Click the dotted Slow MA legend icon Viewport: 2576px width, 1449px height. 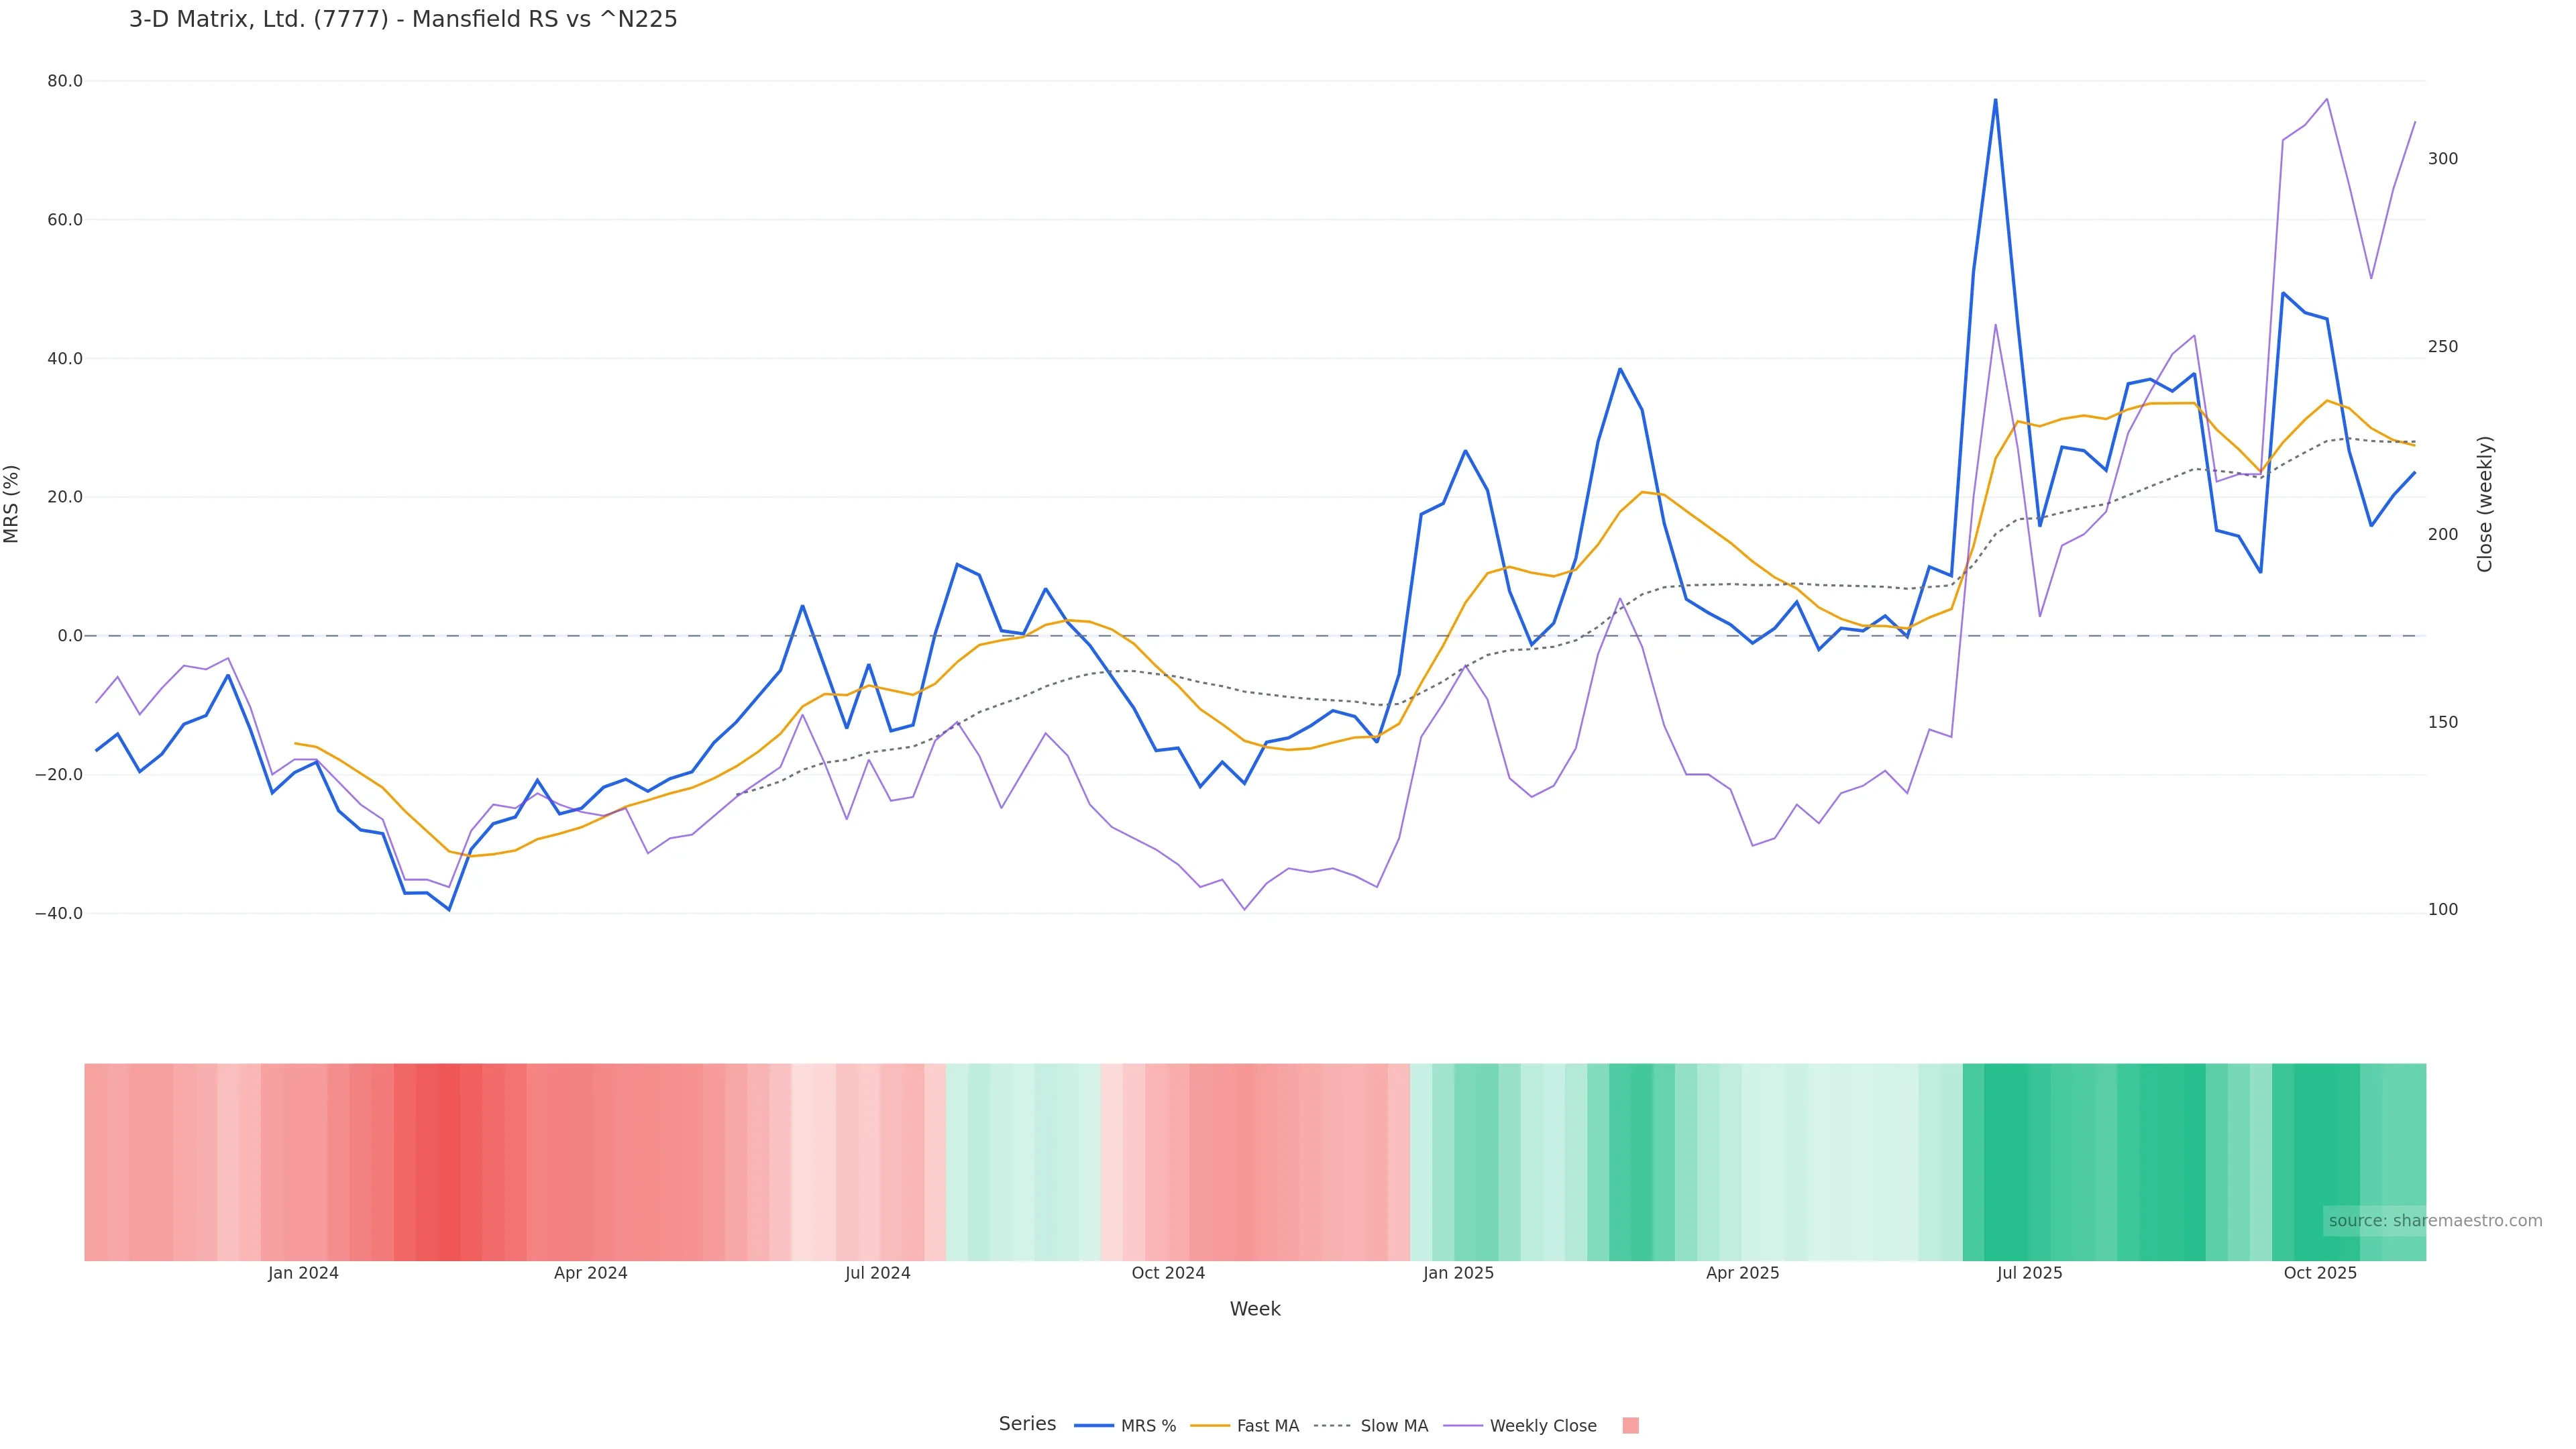point(1332,1426)
